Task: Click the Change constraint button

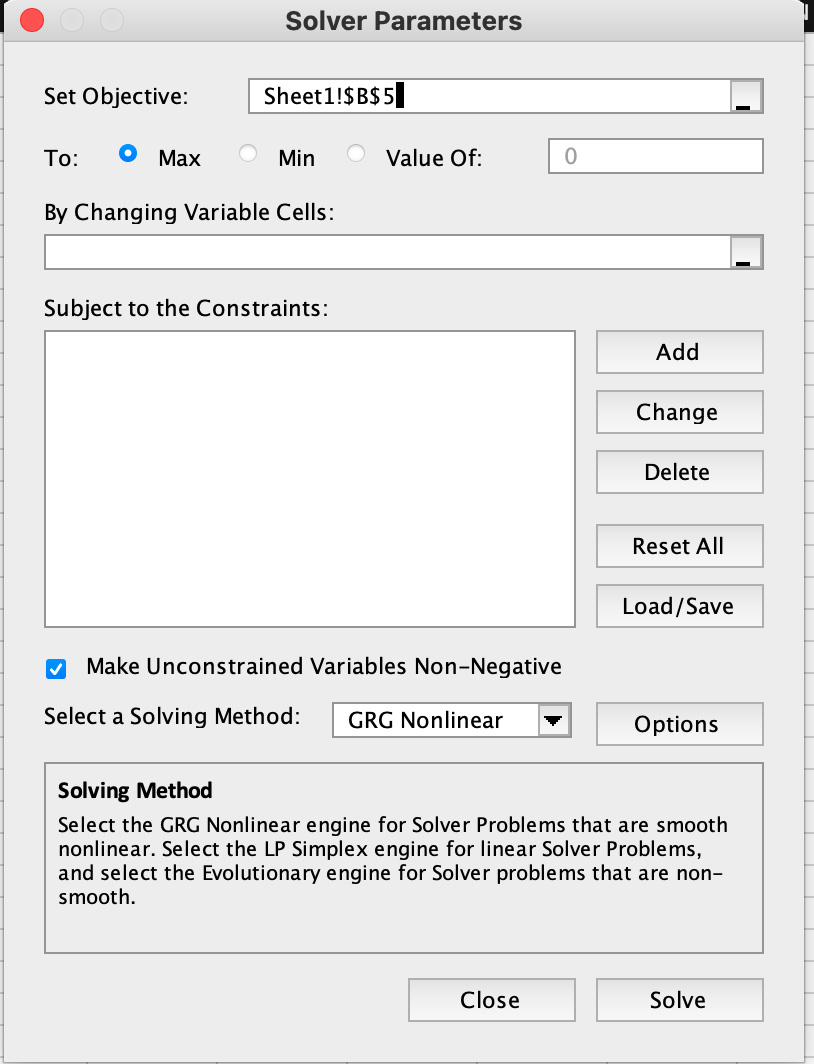Action: click(x=679, y=412)
